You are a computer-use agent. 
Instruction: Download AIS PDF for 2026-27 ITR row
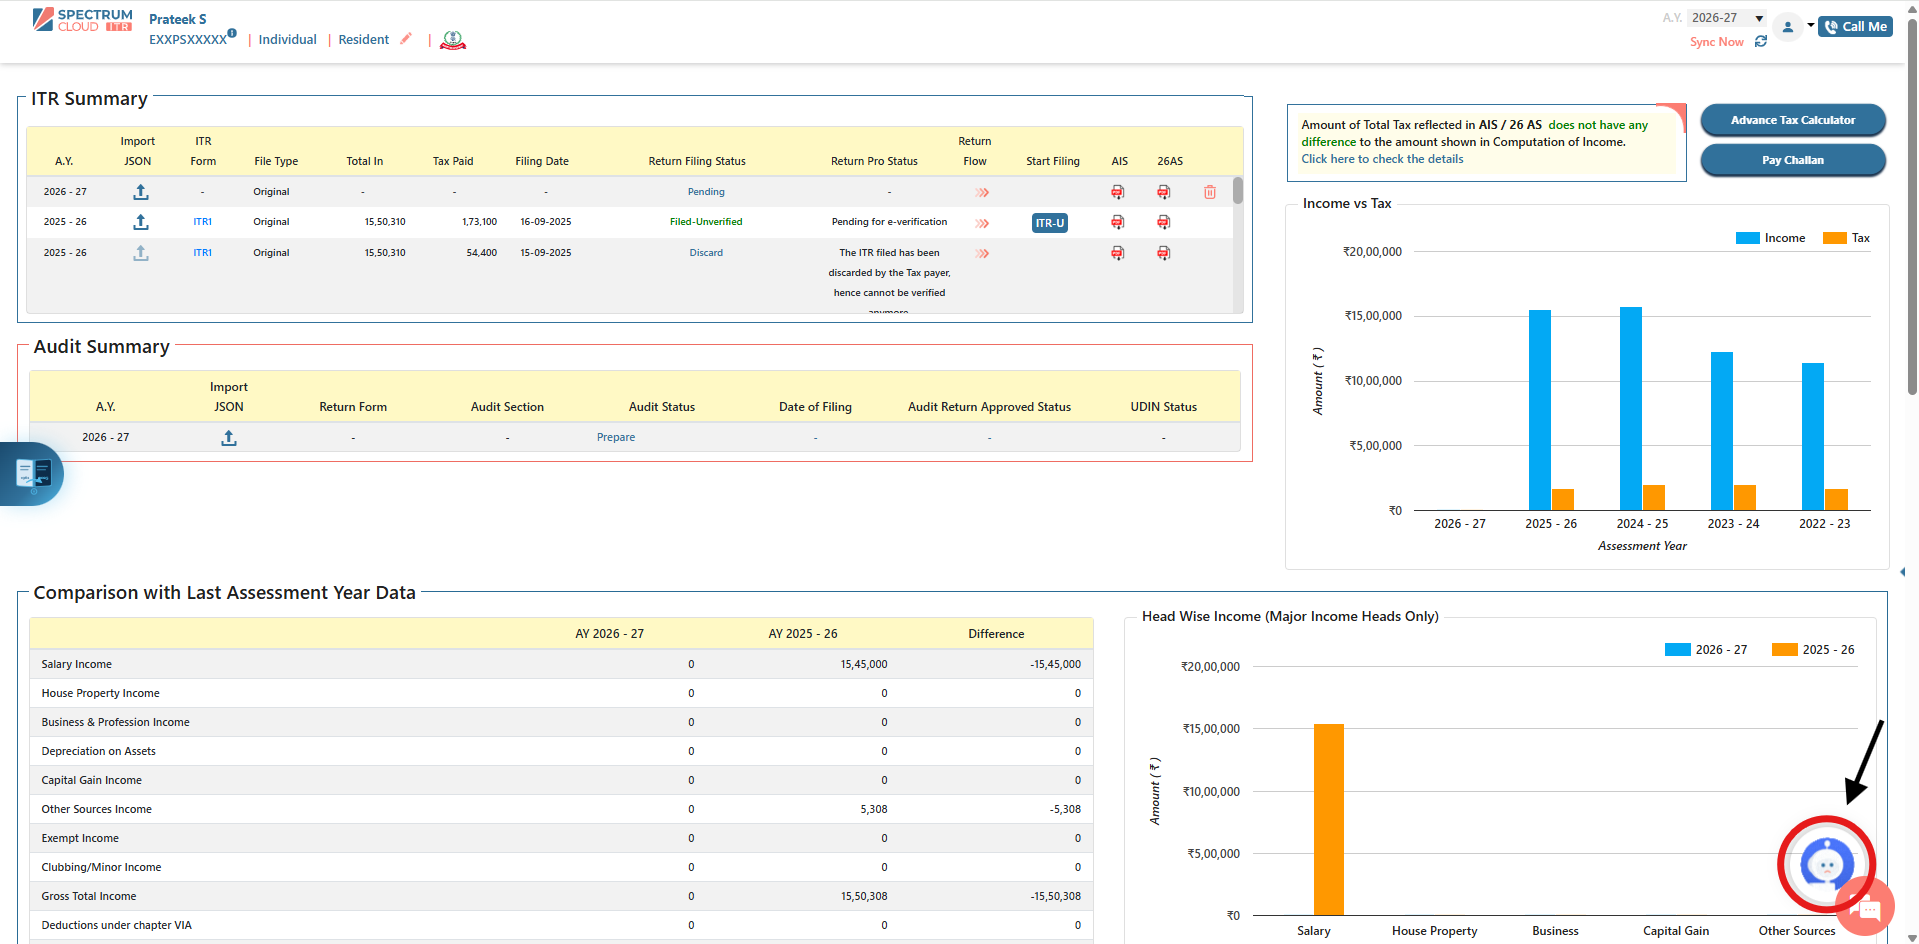tap(1118, 192)
